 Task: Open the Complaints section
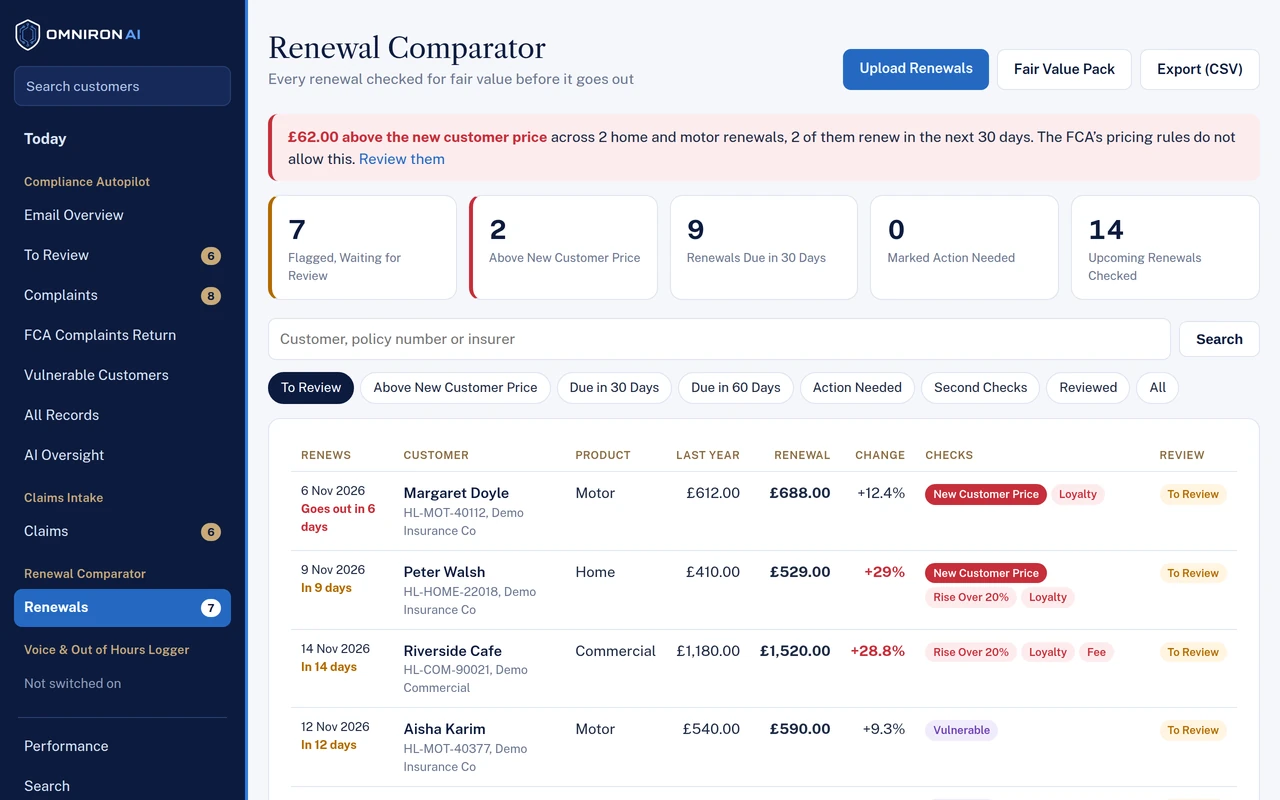[x=122, y=295]
